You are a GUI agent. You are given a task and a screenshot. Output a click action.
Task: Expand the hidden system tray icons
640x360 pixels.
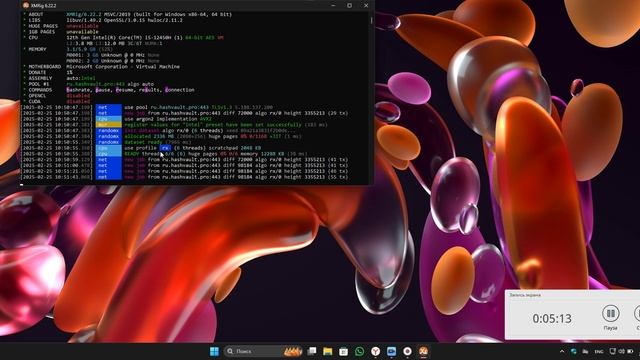562,351
